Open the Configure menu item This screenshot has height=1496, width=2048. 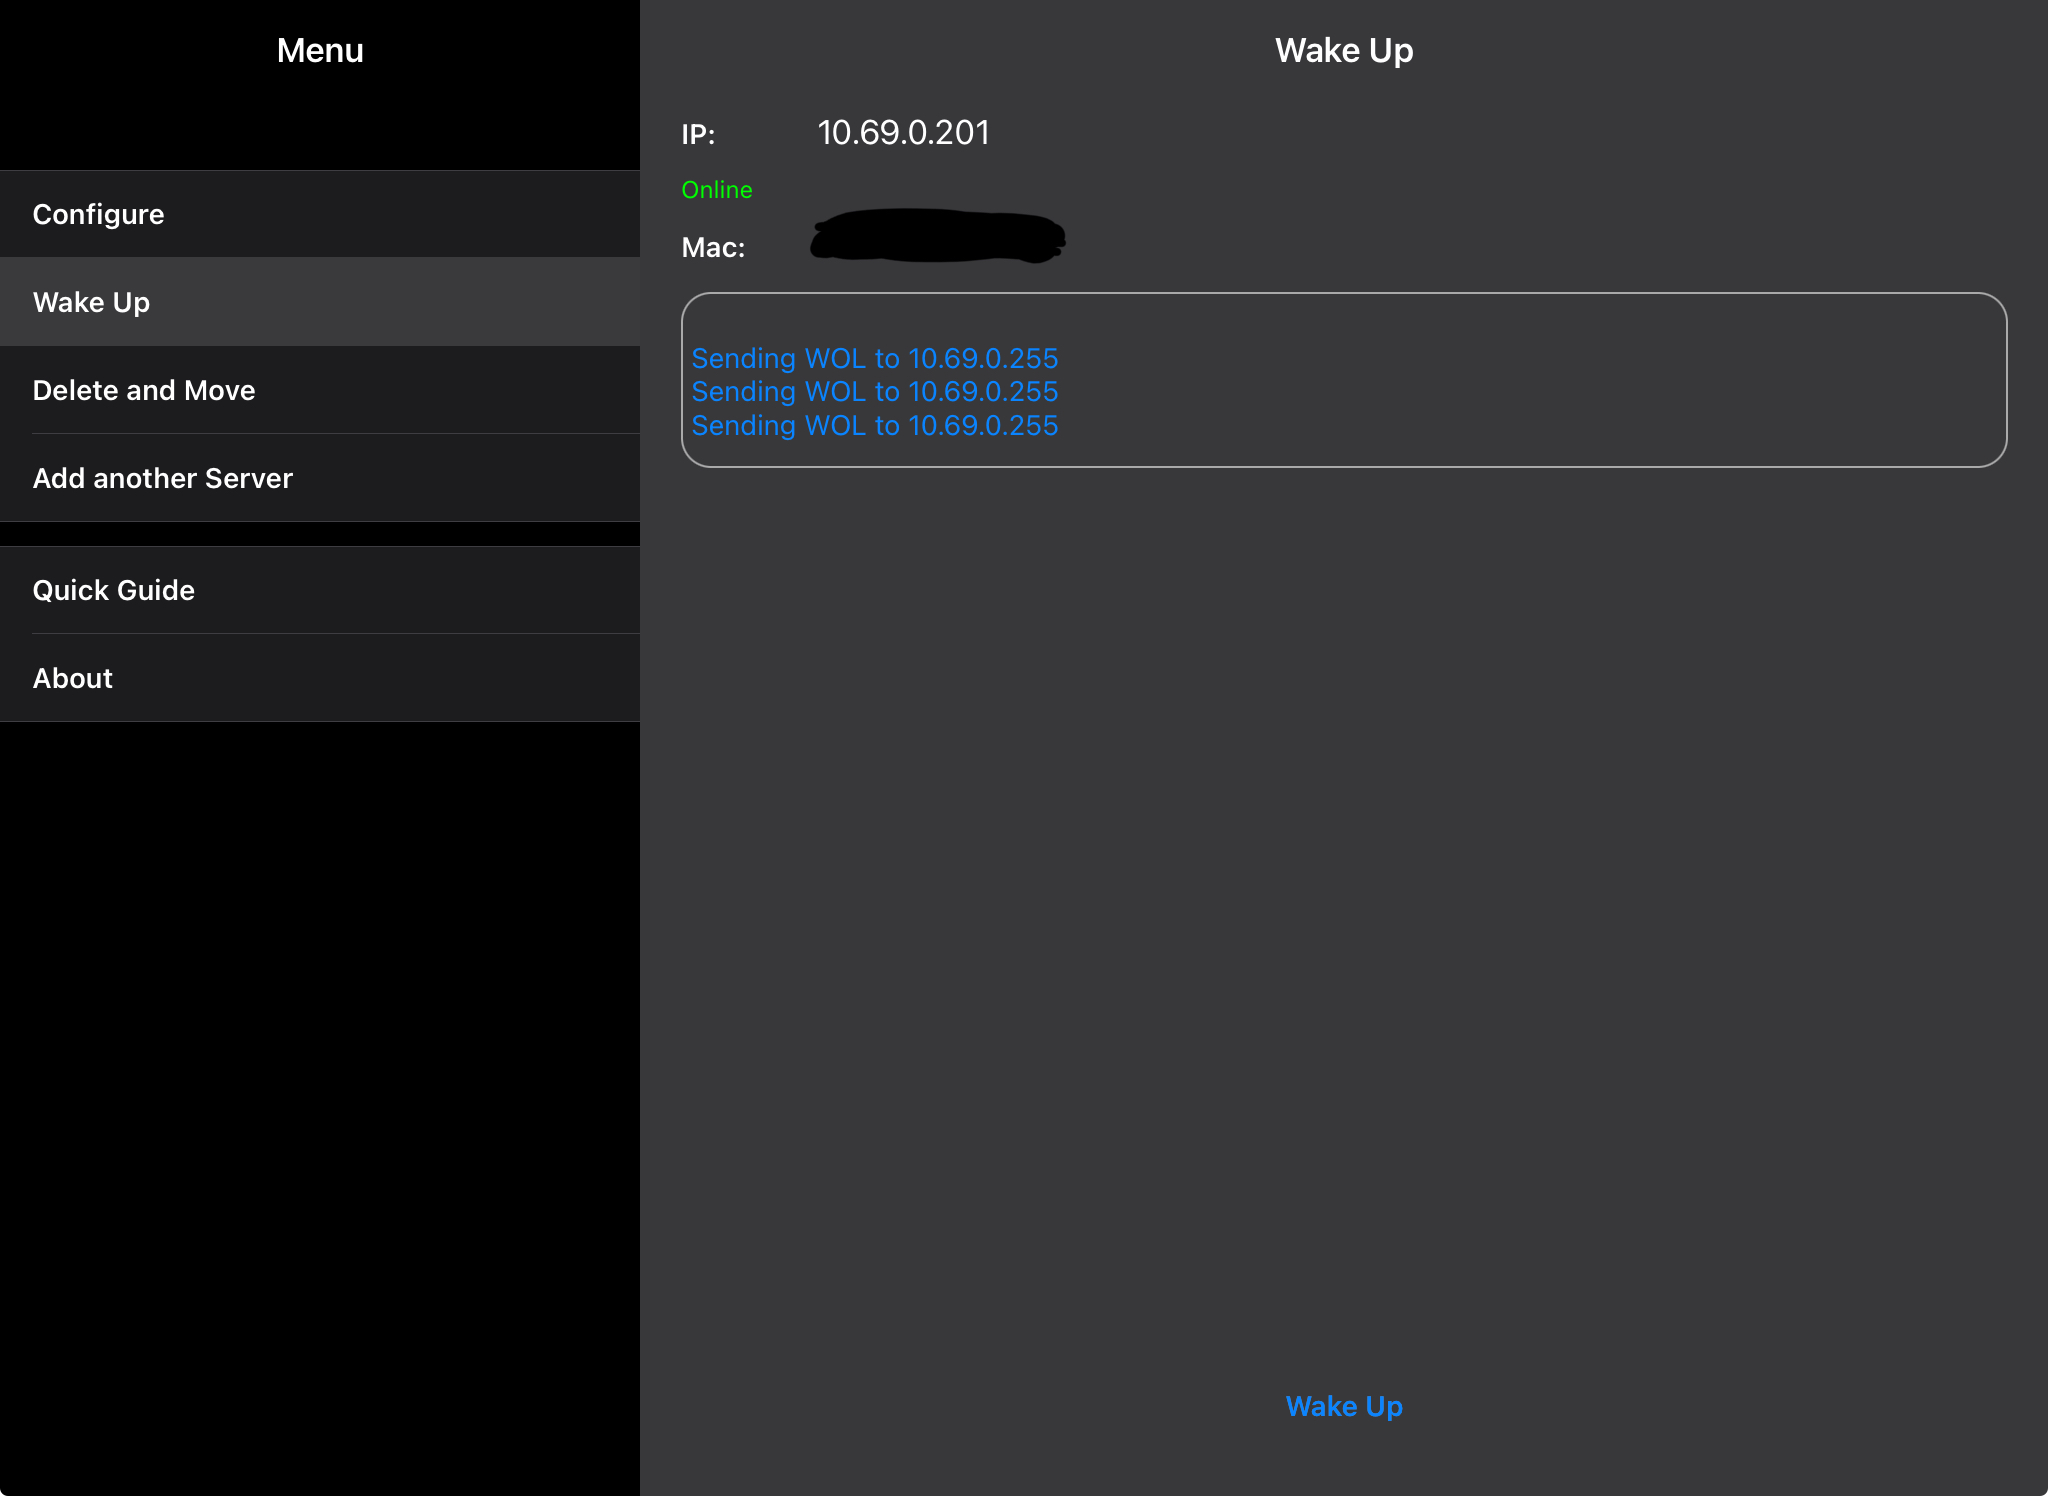coord(98,214)
